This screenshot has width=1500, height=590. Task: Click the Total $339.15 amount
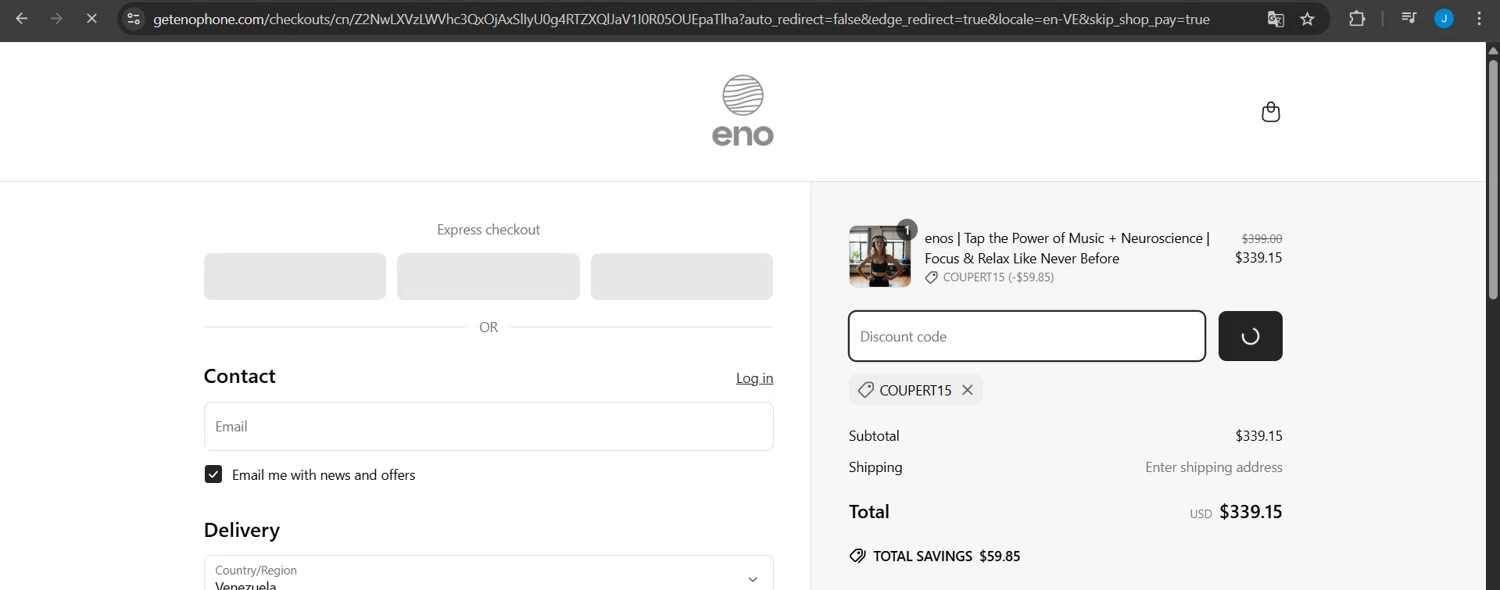coord(1251,512)
